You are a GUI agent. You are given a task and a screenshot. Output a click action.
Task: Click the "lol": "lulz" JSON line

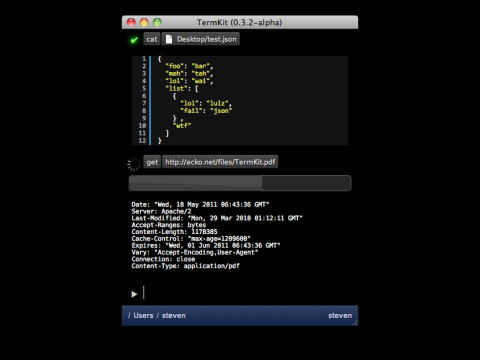pyautogui.click(x=206, y=103)
